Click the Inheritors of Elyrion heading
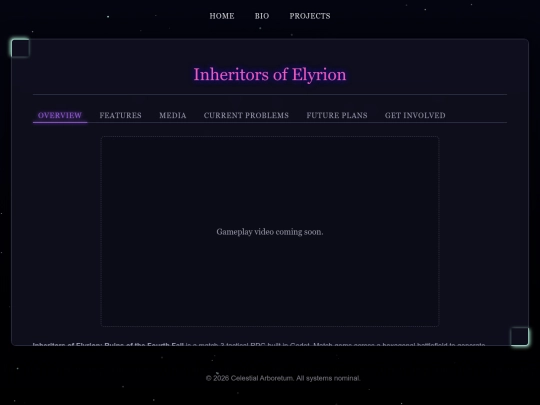540x405 pixels. tap(270, 74)
